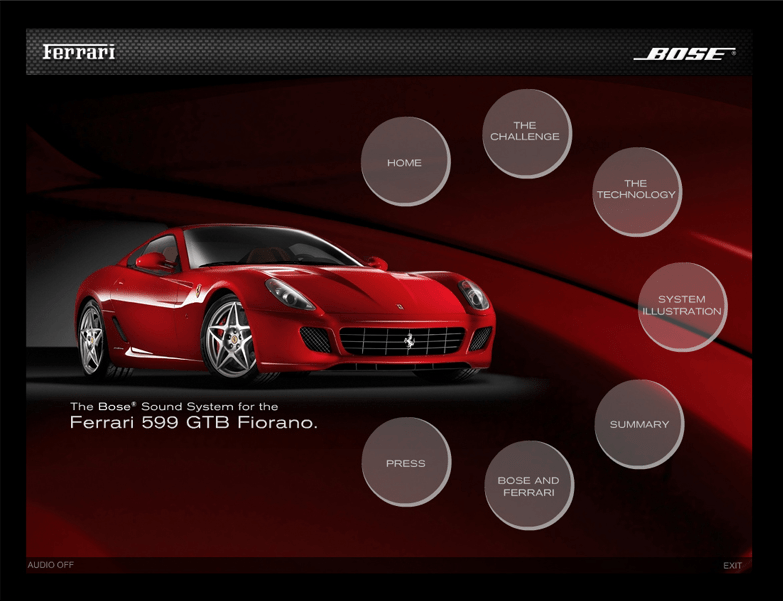Open the Home circle menu
Screen dimensions: 783x601
pos(405,162)
